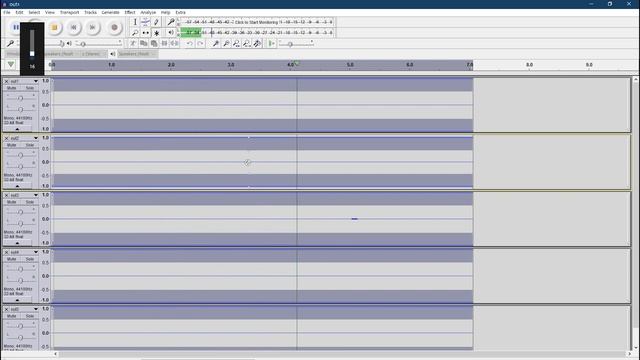Screen dimensions: 640x360
Task: Click the green pinned play head triangle
Action: pyautogui.click(x=11, y=64)
